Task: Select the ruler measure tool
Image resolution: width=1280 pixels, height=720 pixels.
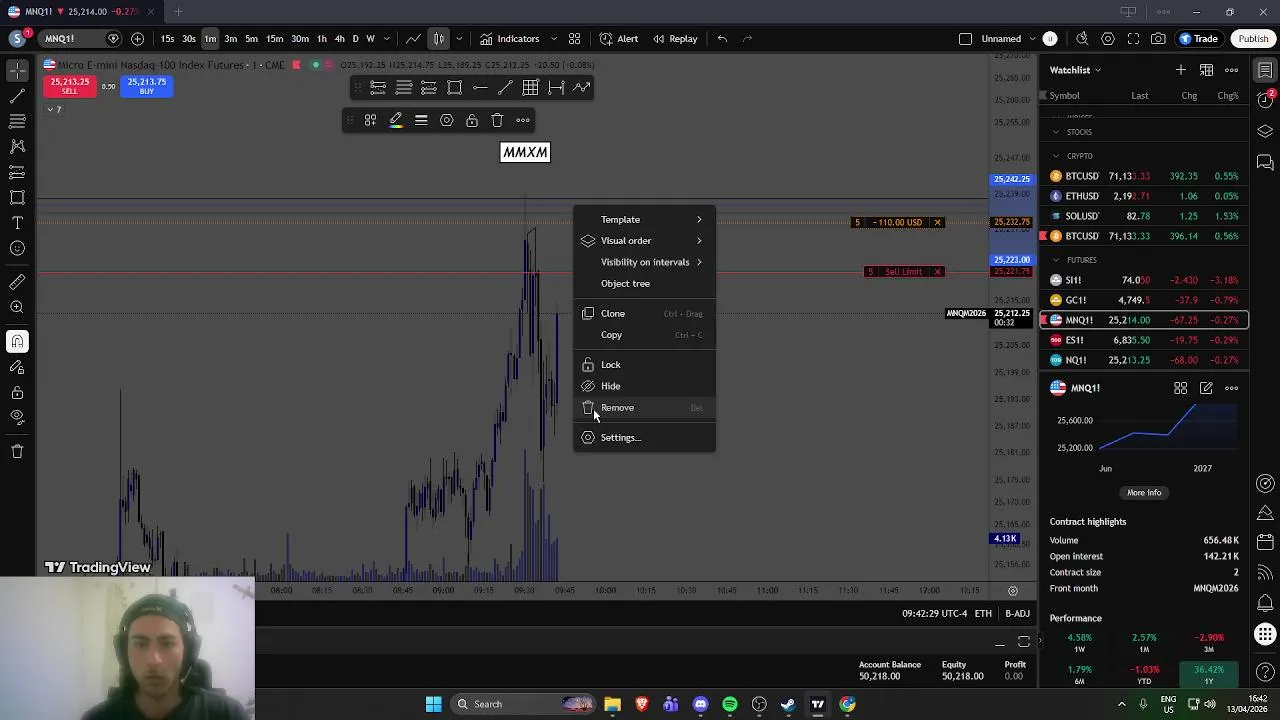Action: (x=17, y=282)
